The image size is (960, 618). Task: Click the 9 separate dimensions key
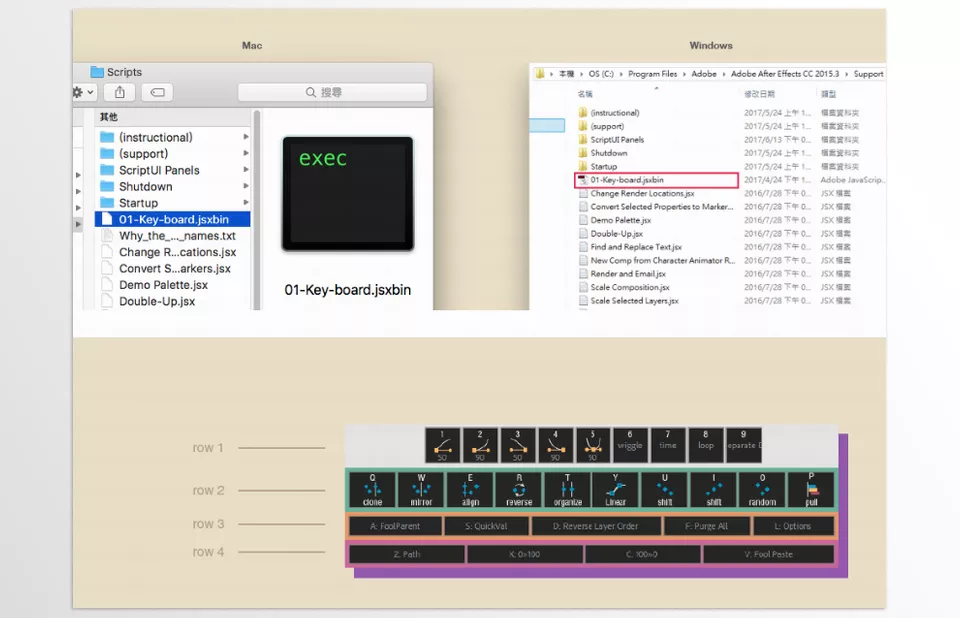[743, 445]
